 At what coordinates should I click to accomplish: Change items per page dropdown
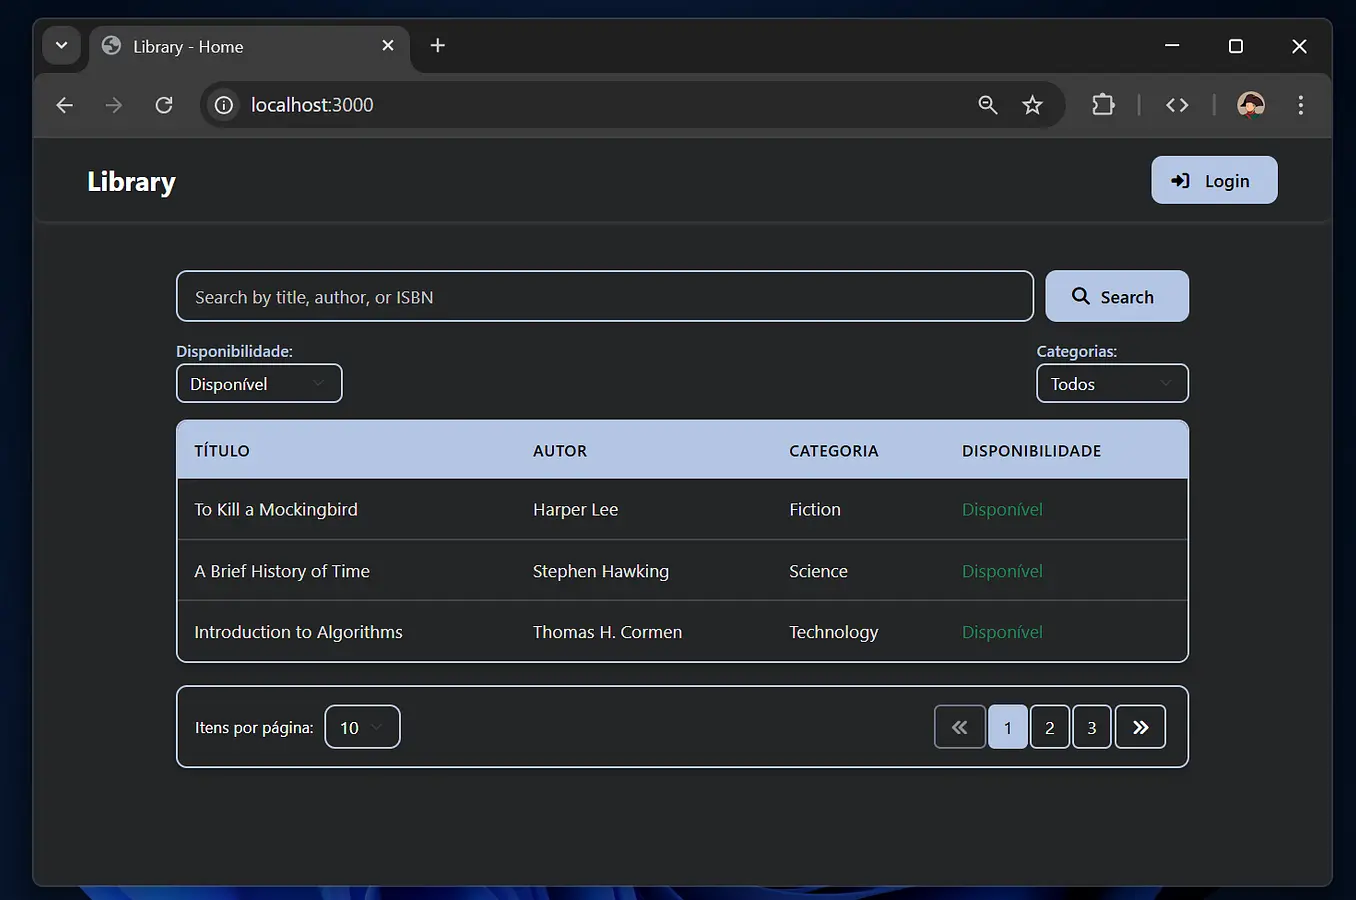[362, 727]
